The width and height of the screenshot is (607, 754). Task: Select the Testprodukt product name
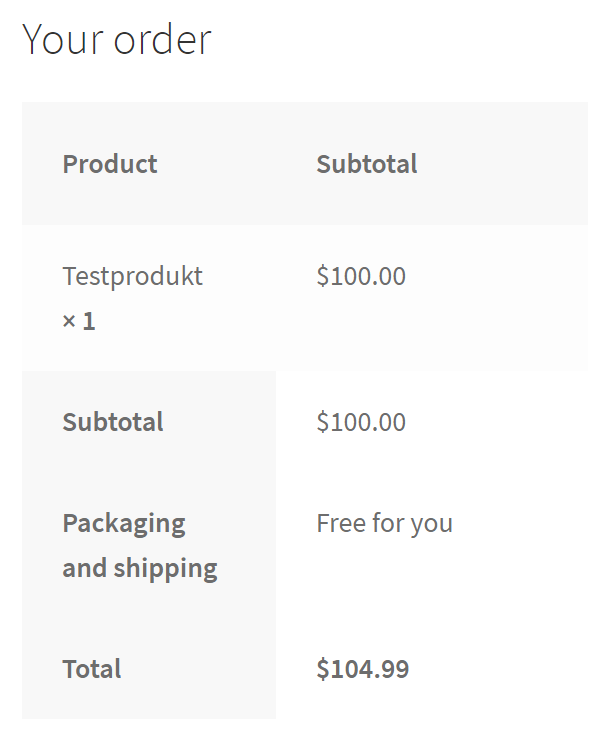coord(132,276)
